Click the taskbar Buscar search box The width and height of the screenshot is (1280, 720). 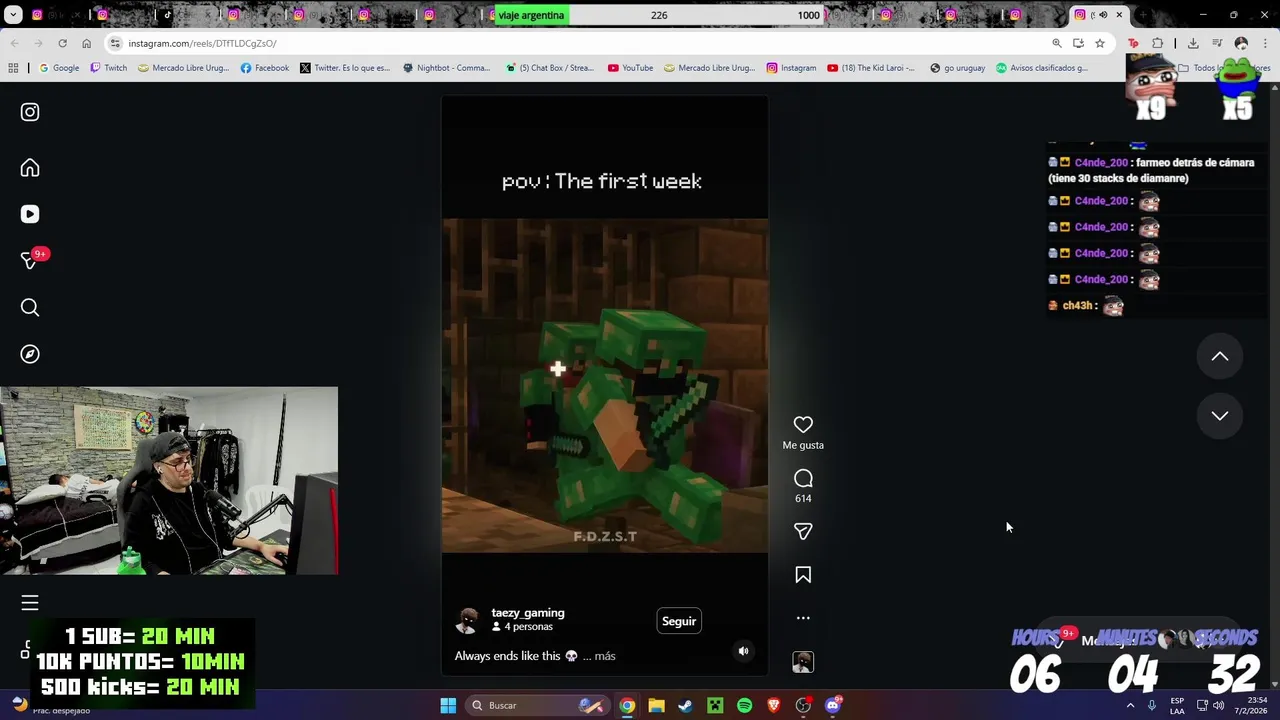click(538, 706)
